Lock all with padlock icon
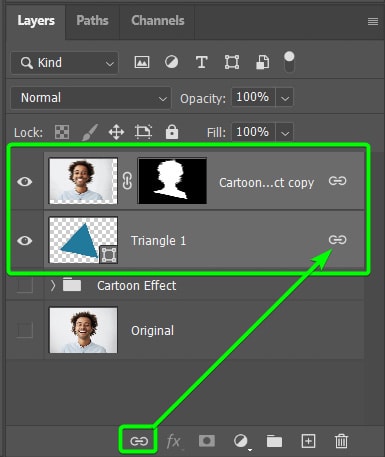This screenshot has width=385, height=457. 172,132
